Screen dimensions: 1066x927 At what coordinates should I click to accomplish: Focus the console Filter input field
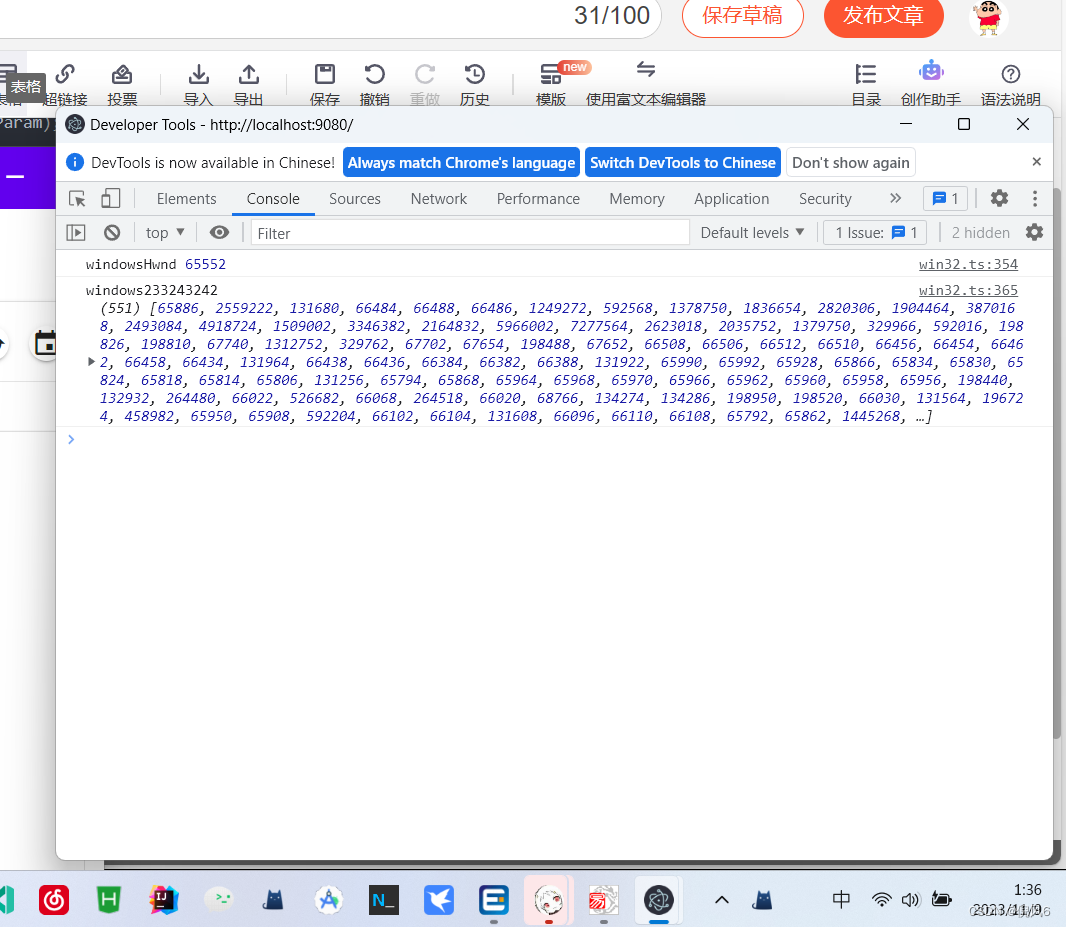[470, 233]
